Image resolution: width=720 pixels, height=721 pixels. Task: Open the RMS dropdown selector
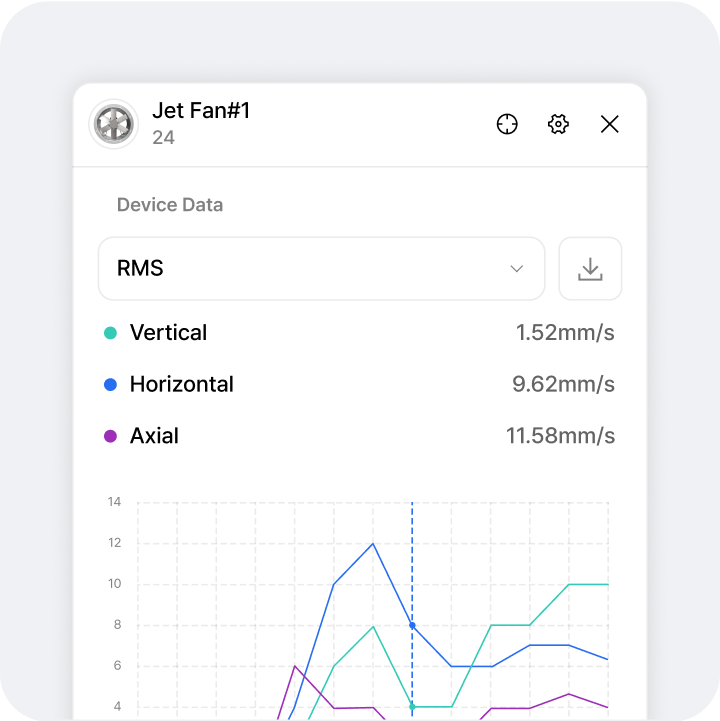coord(320,269)
